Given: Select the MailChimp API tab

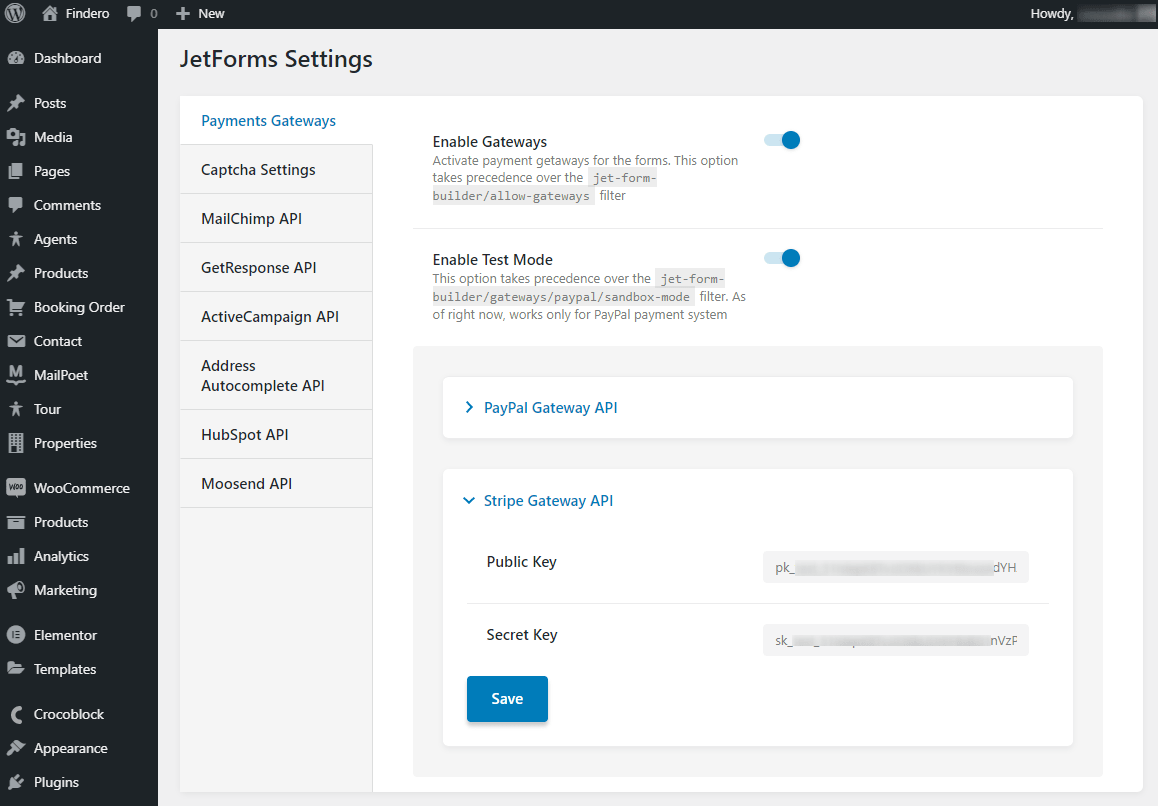Looking at the screenshot, I should tap(251, 219).
